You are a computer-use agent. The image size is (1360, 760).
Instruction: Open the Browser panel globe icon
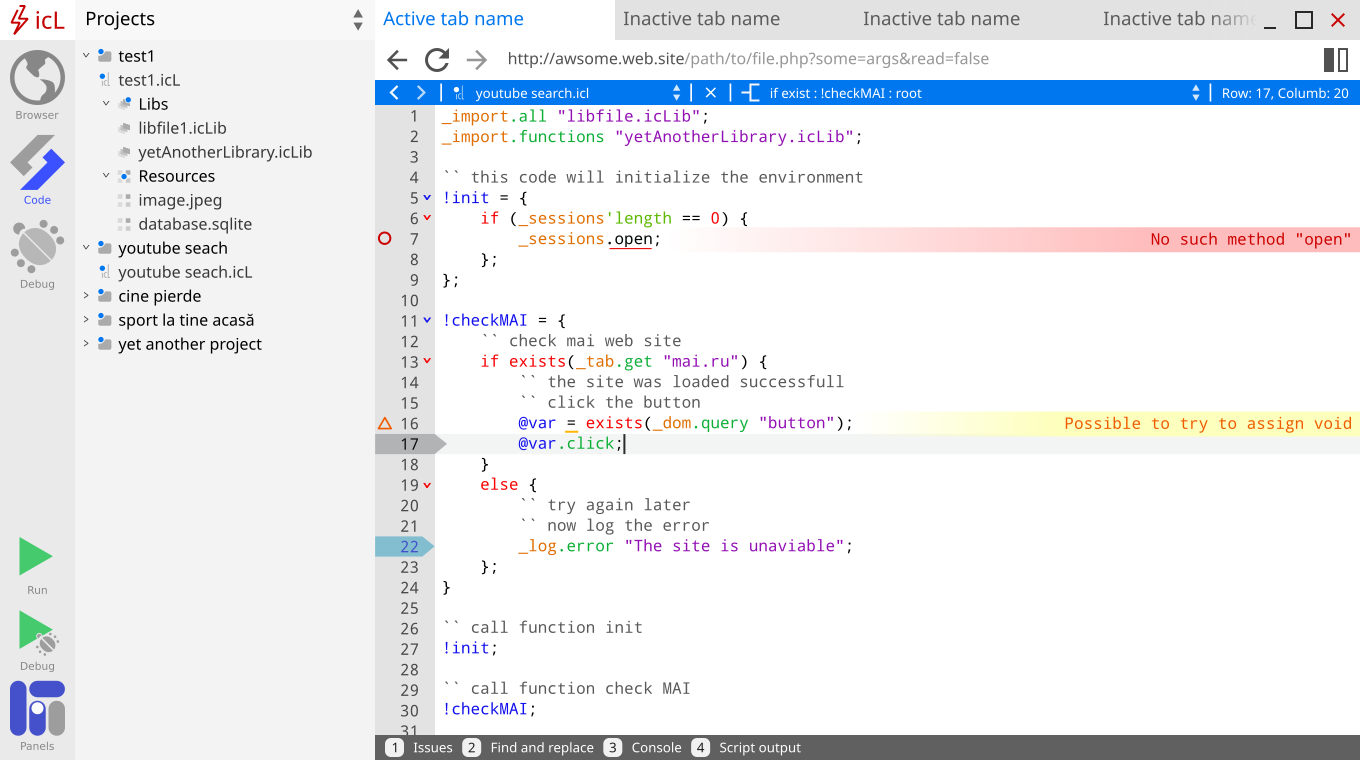pyautogui.click(x=37, y=78)
